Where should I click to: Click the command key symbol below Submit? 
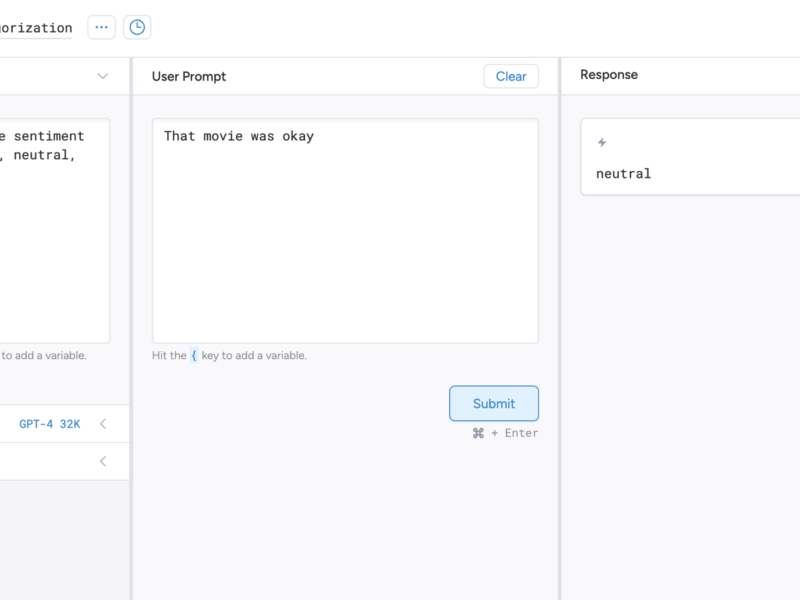click(478, 433)
